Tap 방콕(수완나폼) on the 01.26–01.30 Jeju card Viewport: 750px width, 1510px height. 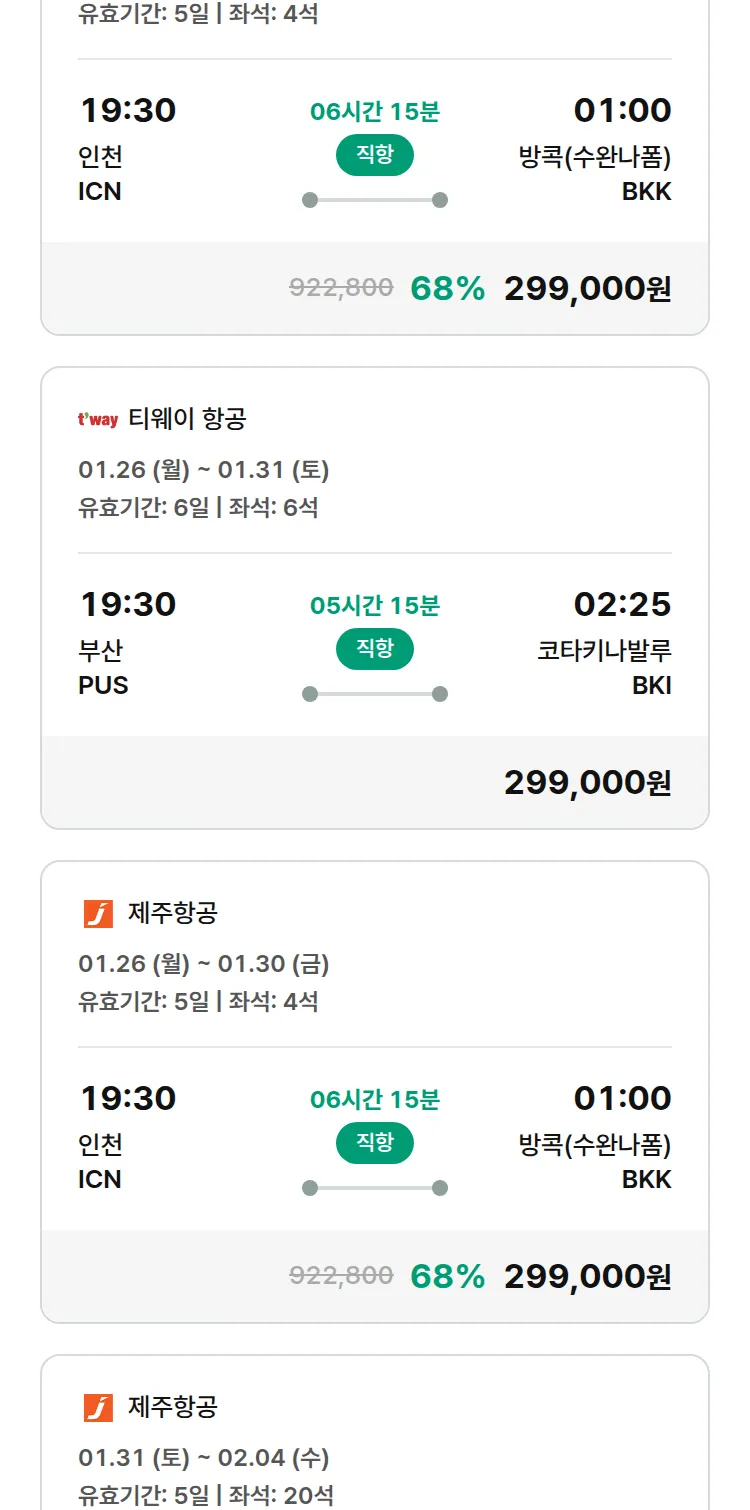pos(595,1144)
